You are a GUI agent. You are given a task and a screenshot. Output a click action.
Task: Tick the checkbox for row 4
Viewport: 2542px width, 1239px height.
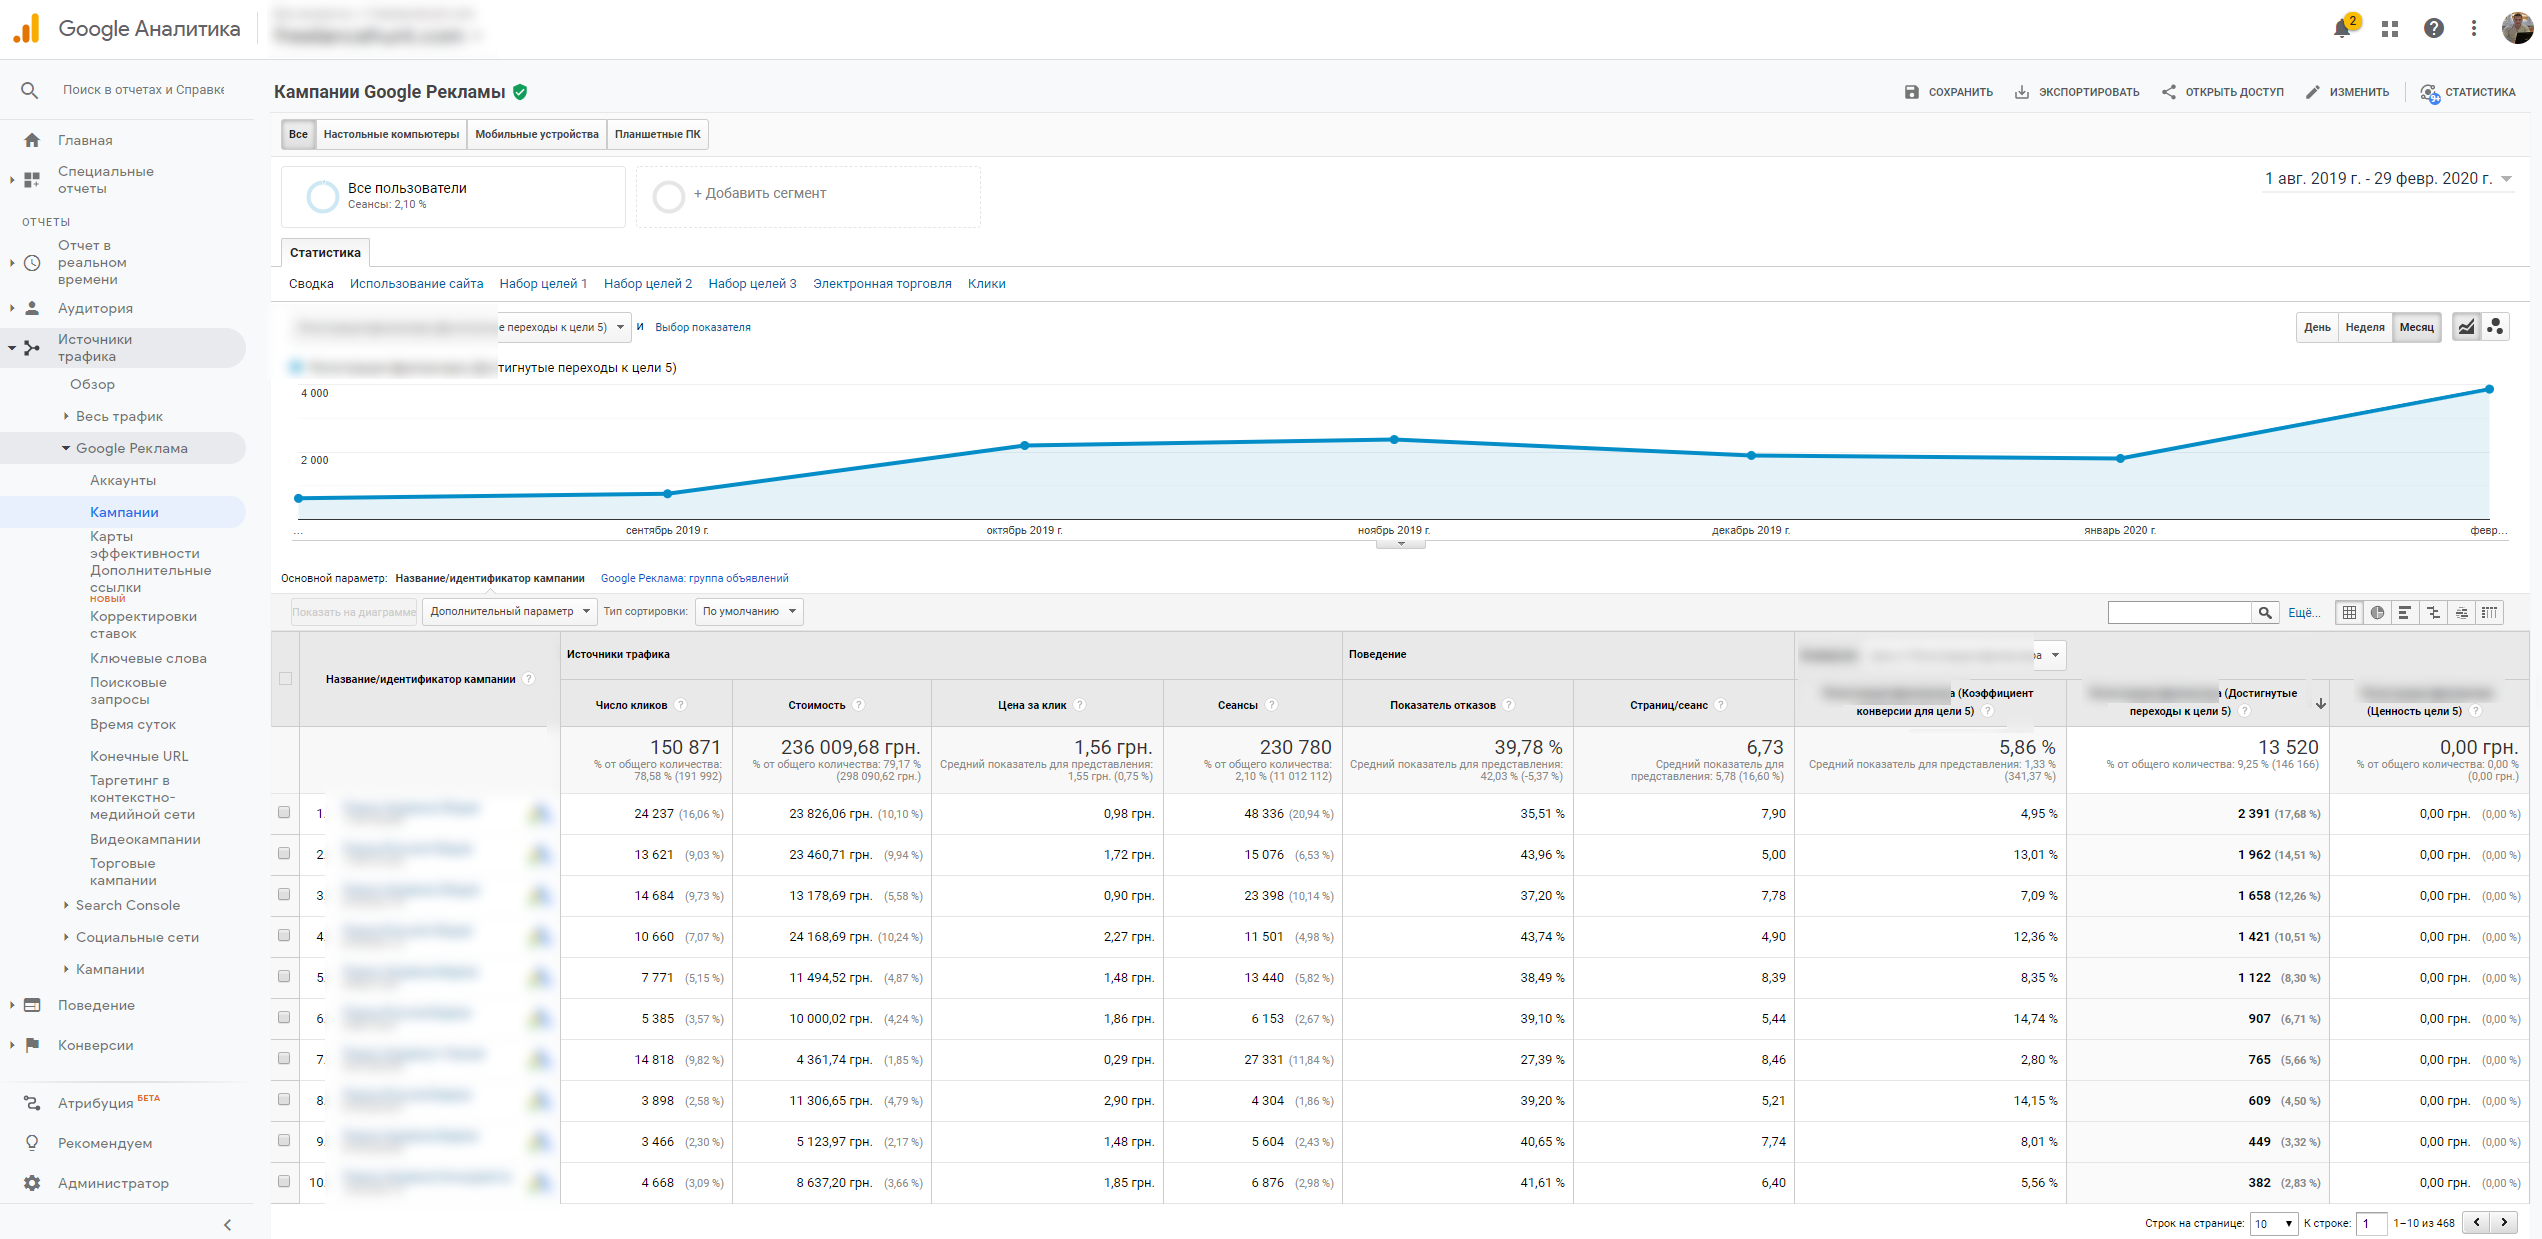284,936
